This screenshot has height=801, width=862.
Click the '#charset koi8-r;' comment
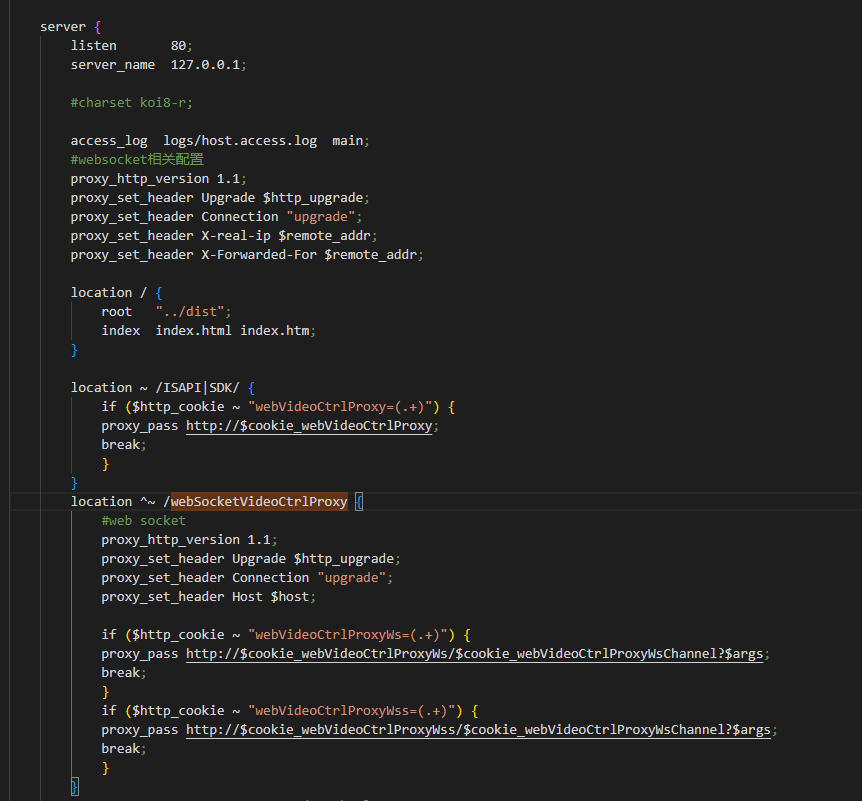pos(131,103)
